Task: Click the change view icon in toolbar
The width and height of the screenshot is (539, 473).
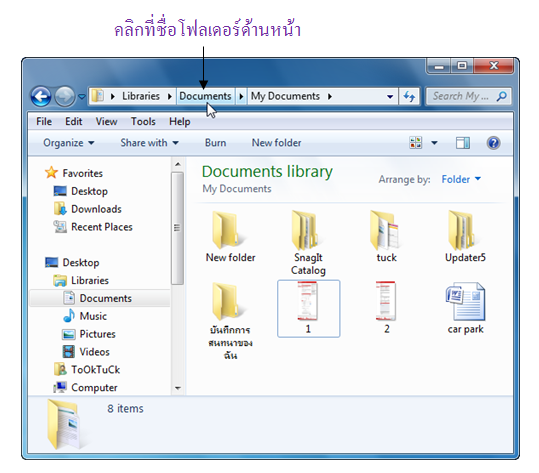Action: [x=416, y=143]
